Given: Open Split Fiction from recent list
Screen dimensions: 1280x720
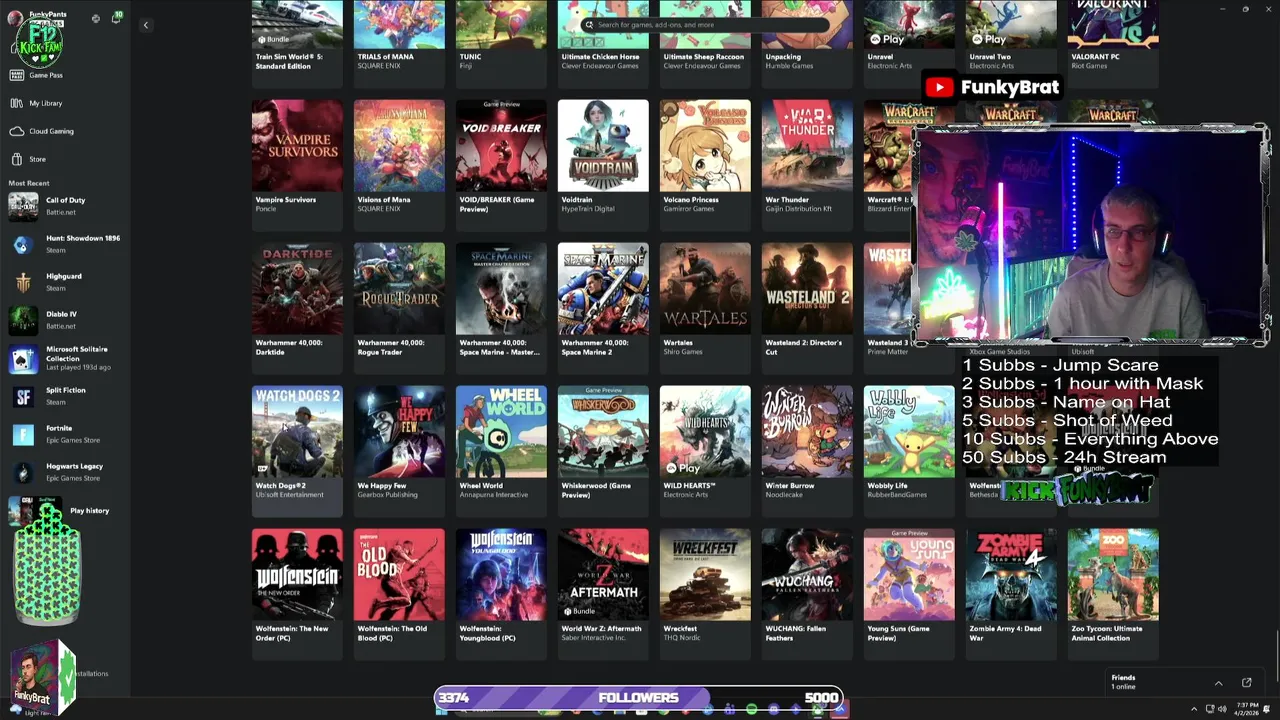Looking at the screenshot, I should [65, 396].
